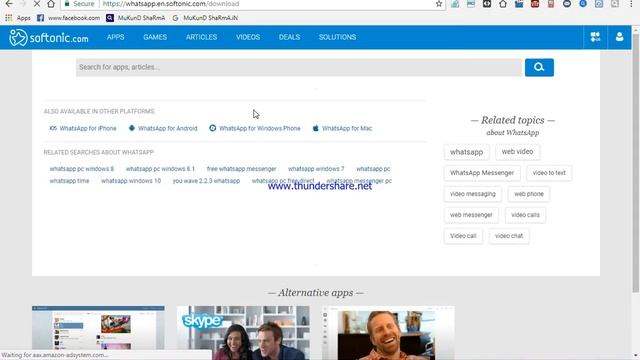Viewport: 640px width, 360px height.
Task: Open WhatsApp for iPhone link
Action: click(x=88, y=128)
